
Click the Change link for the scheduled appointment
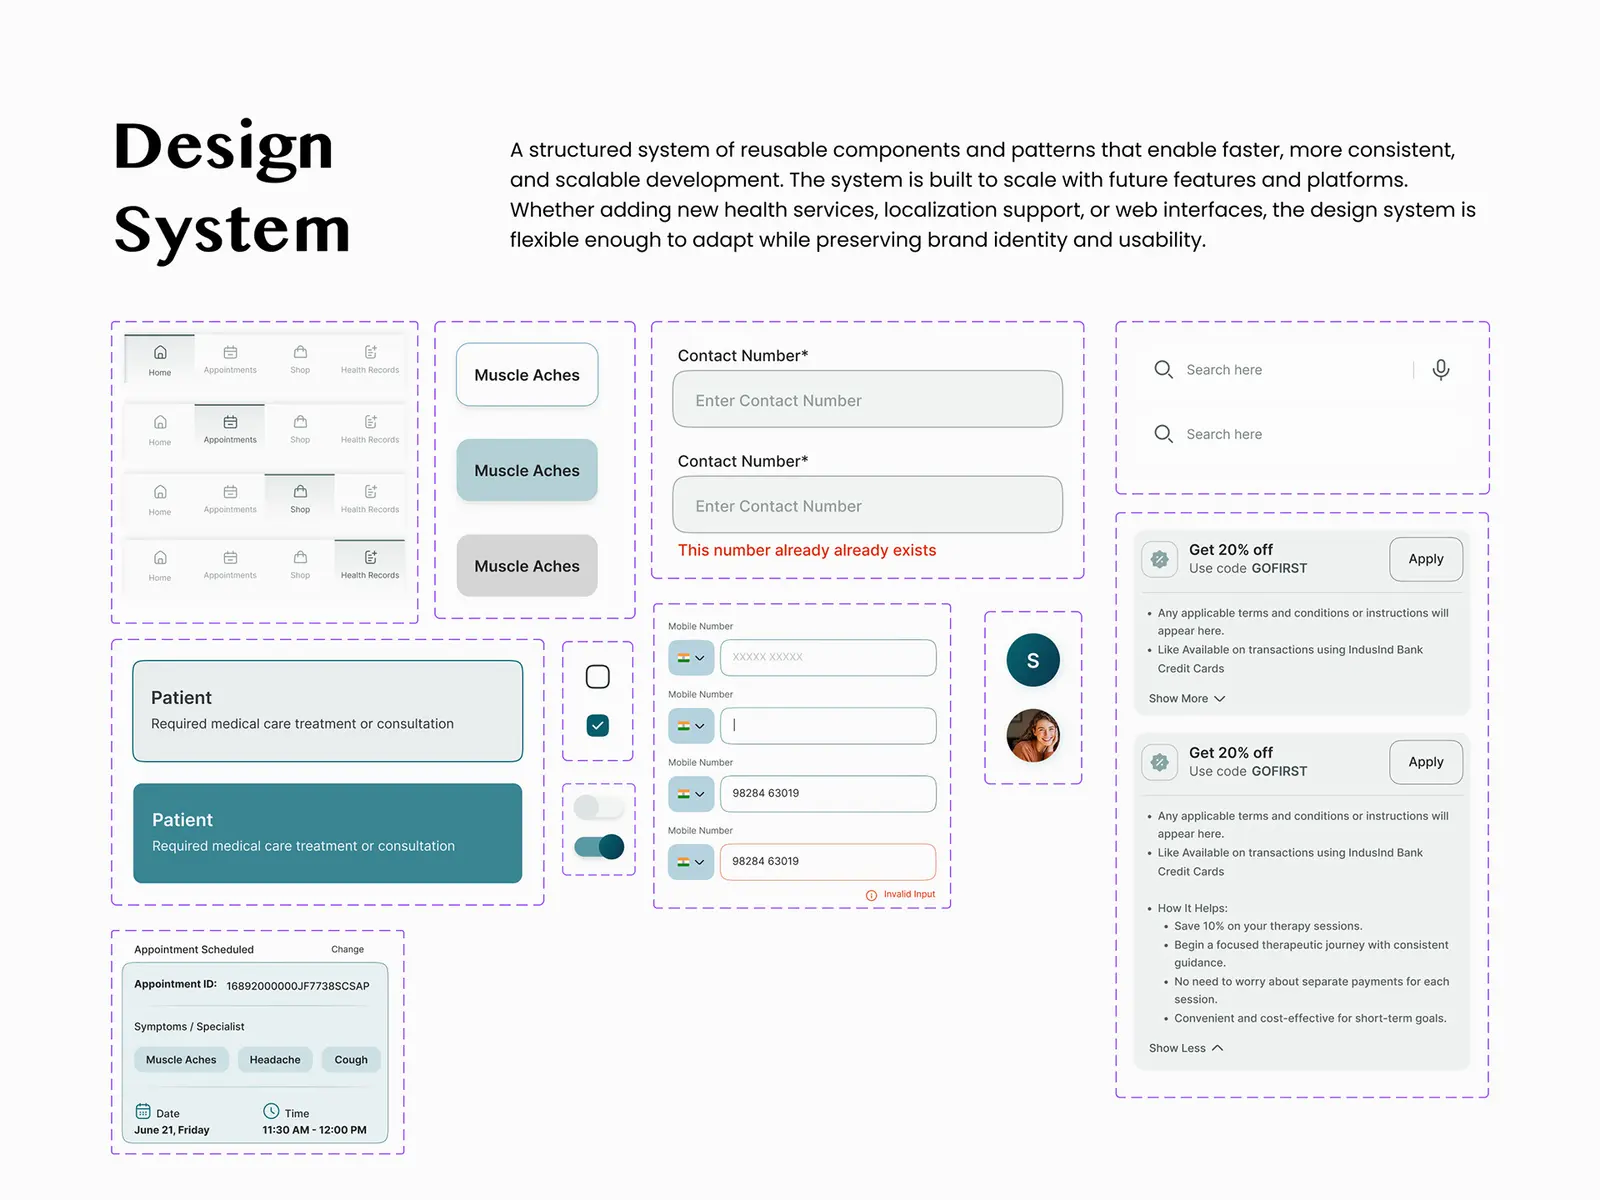tap(348, 949)
